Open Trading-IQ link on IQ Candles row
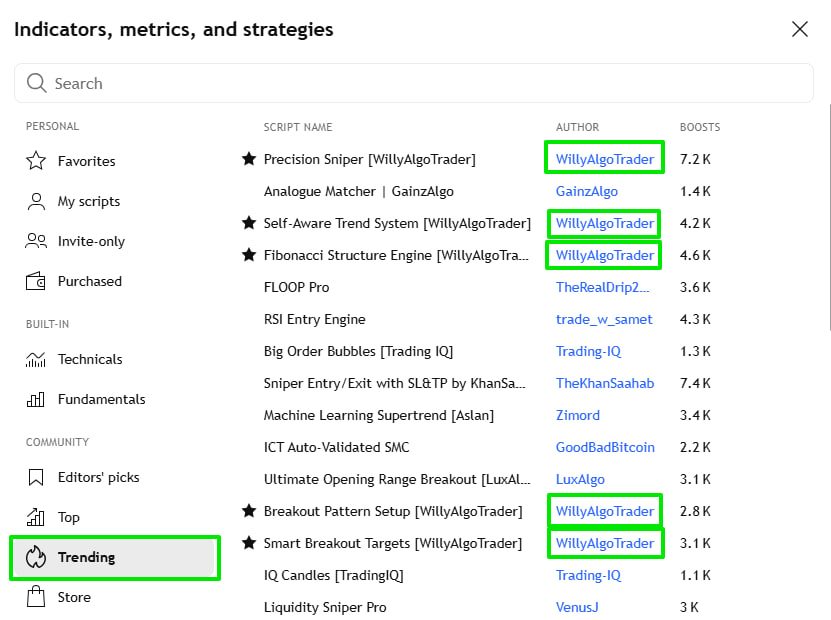831x620 pixels. pos(588,575)
